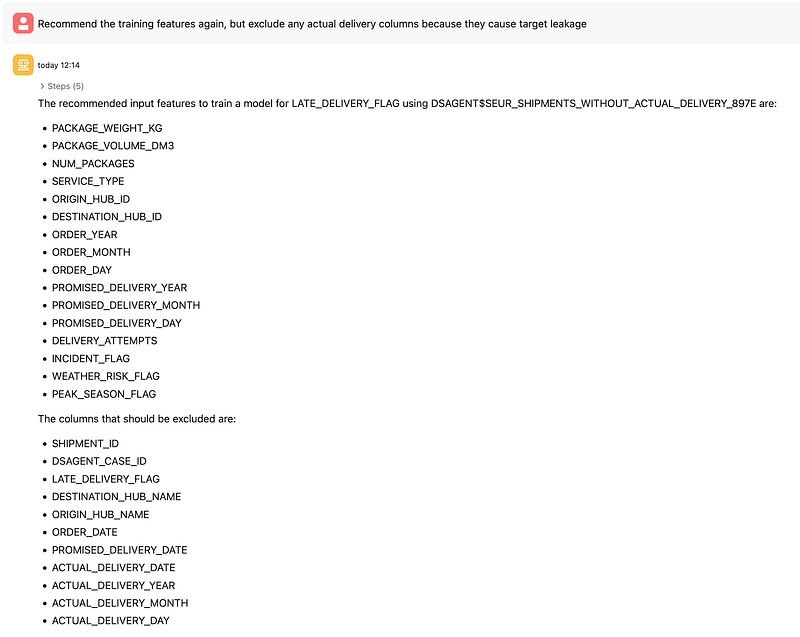Image resolution: width=800 pixels, height=637 pixels.
Task: Click the chevron beside Steps (5)
Action: 42,86
